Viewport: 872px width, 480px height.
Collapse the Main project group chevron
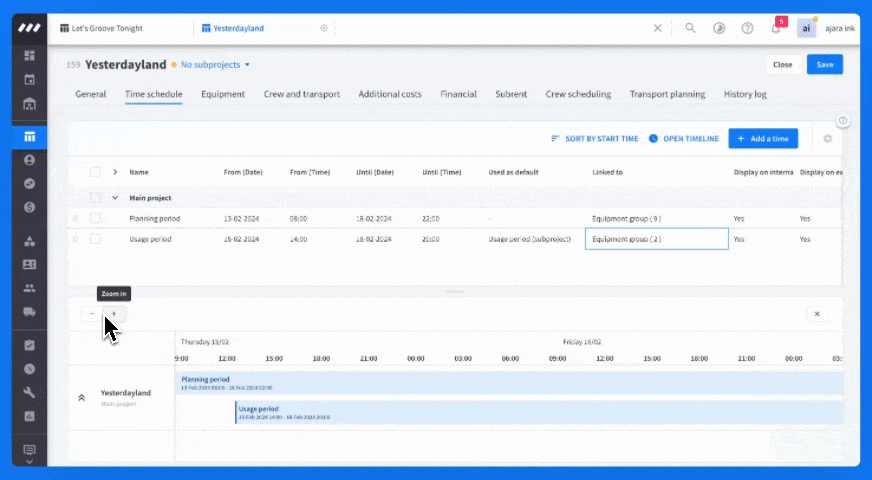click(x=115, y=197)
